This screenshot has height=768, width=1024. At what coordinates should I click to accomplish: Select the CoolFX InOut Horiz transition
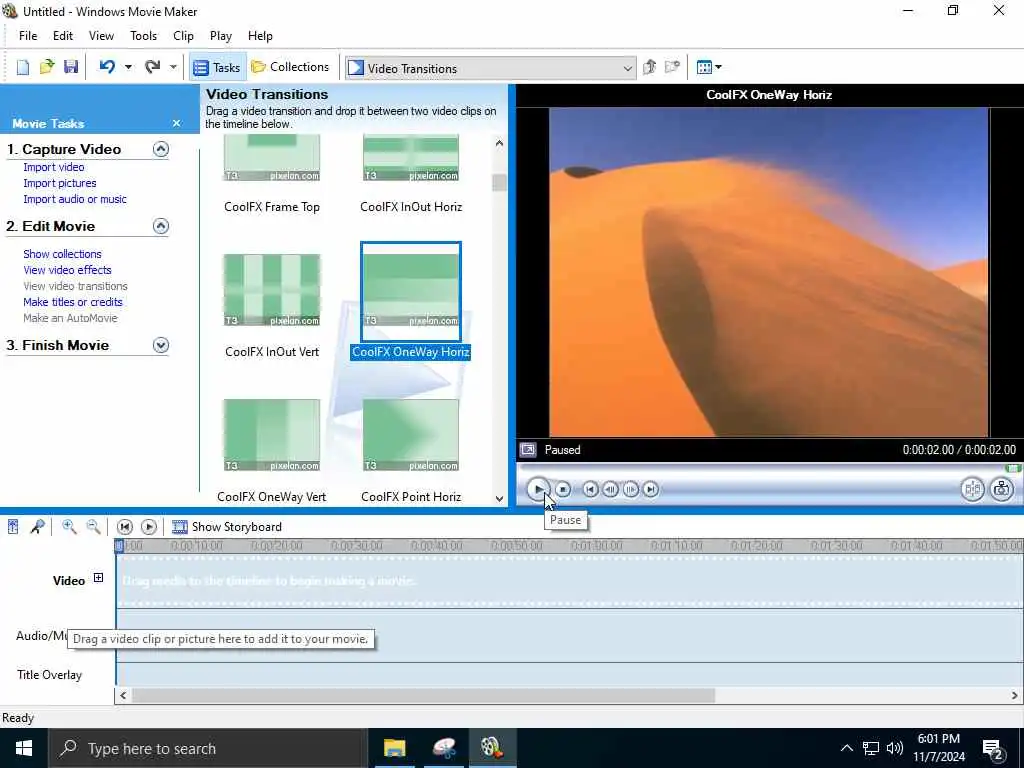coord(411,158)
